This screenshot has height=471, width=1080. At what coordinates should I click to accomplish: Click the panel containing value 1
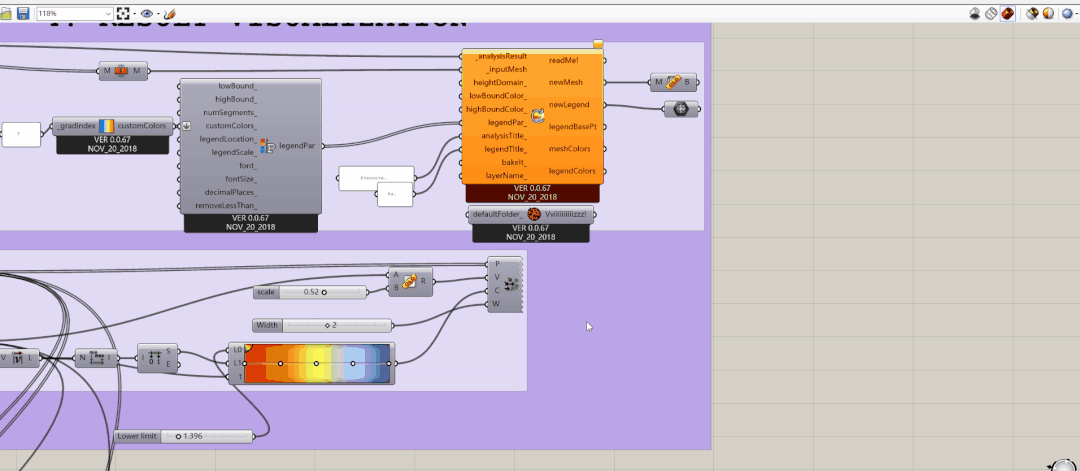point(20,134)
